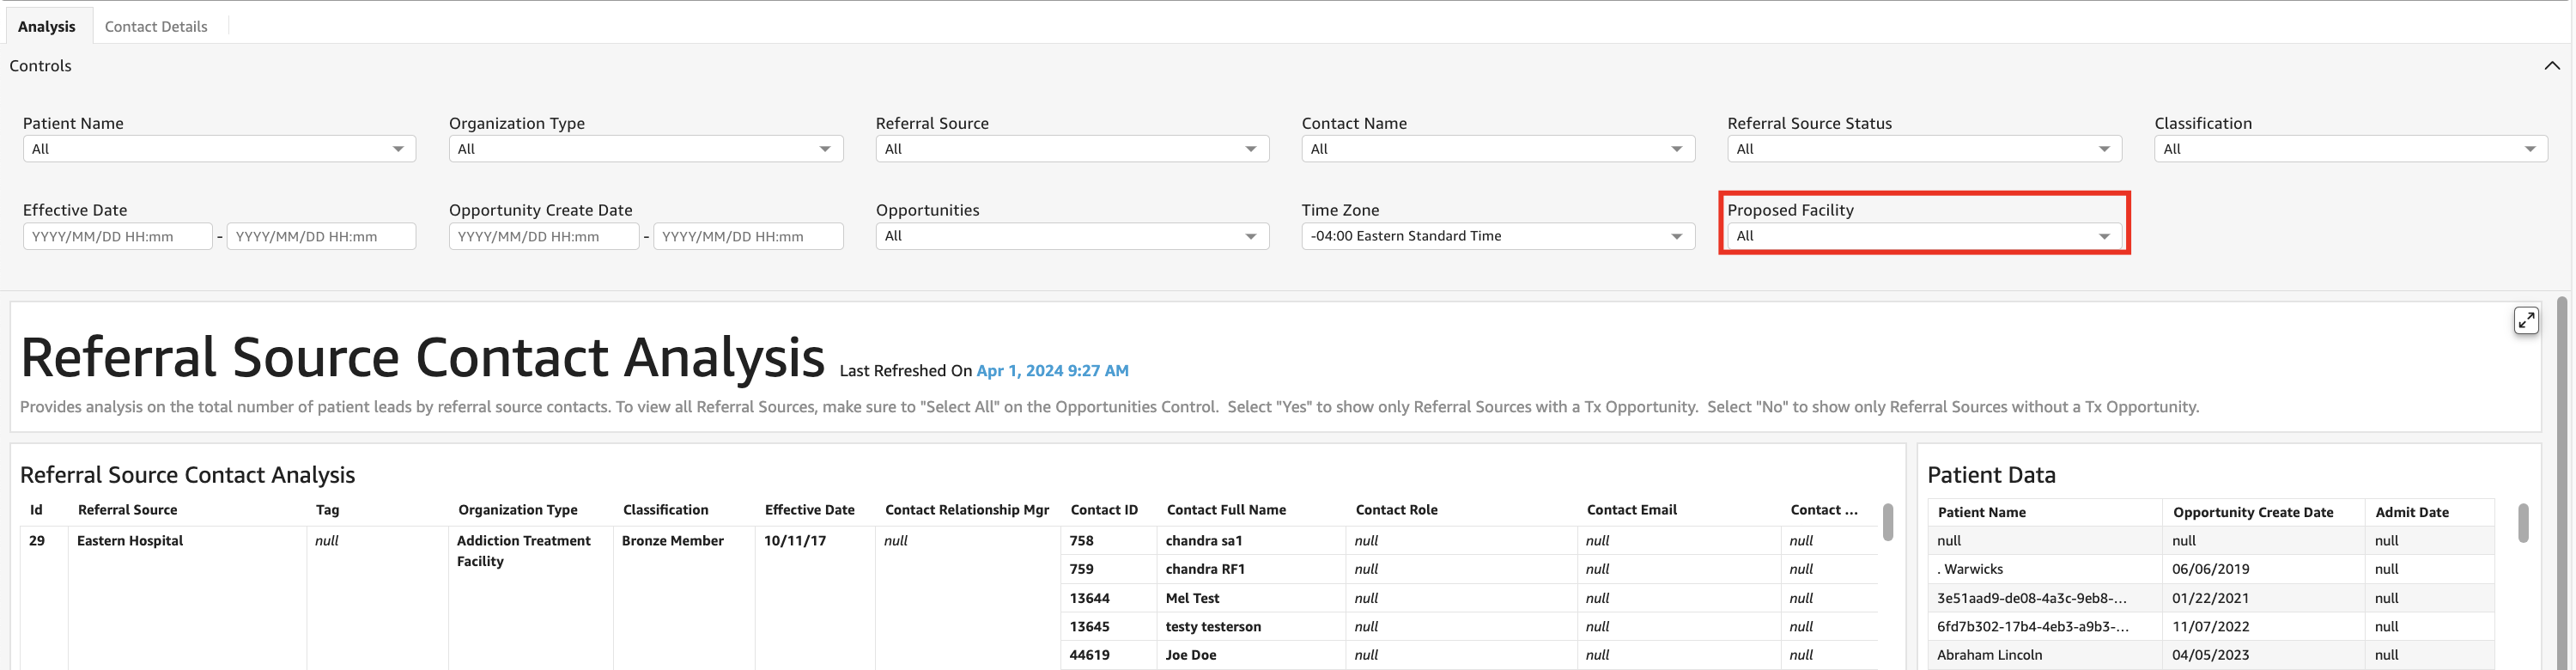
Task: Click the Effective Date start field
Action: (x=117, y=236)
